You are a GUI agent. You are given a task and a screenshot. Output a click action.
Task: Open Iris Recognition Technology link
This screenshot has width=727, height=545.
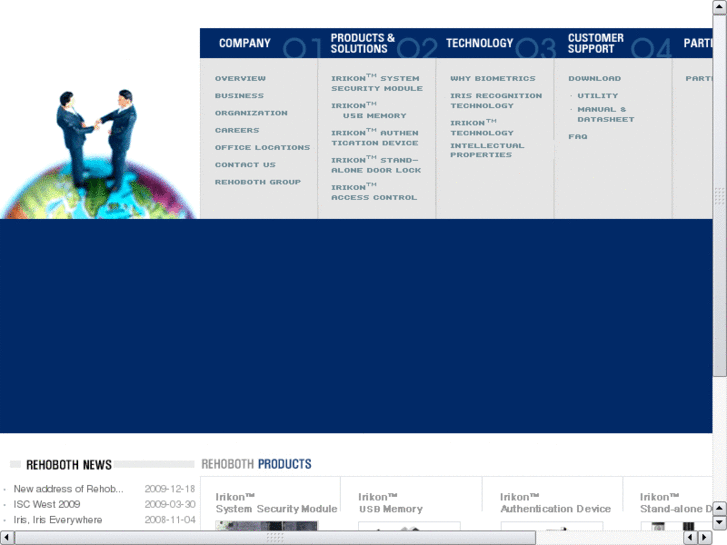496,100
